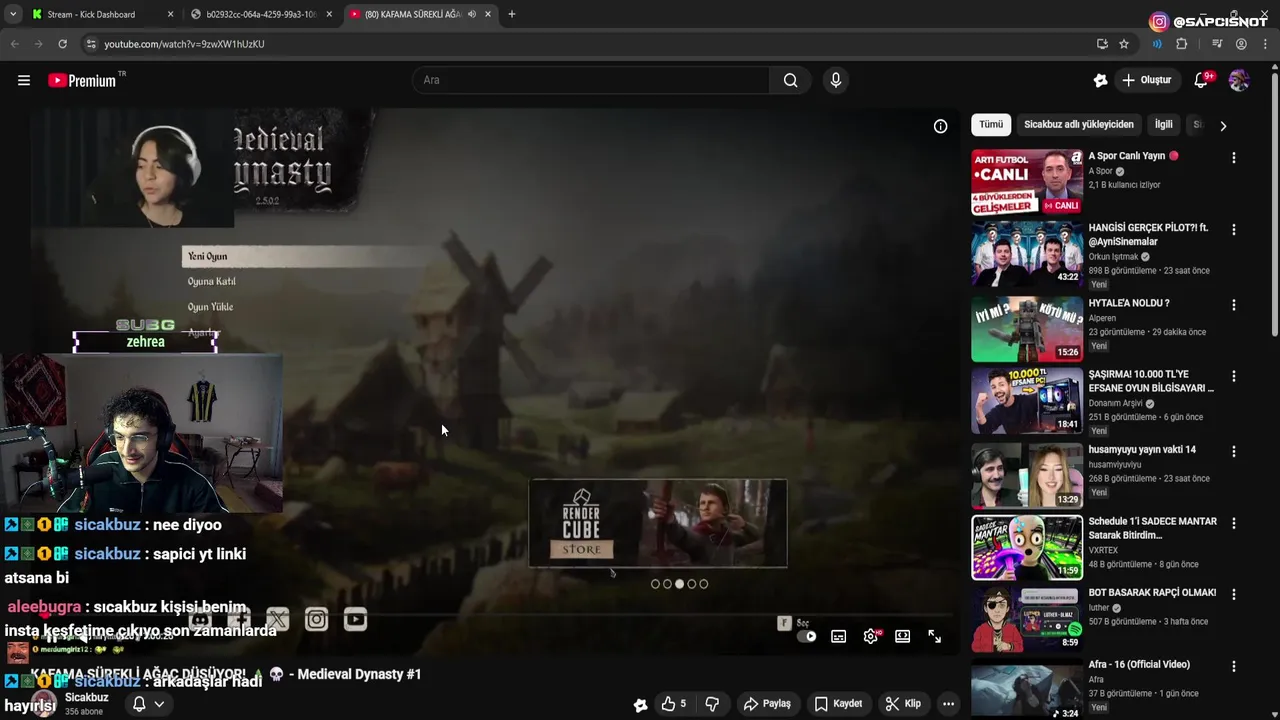The height and width of the screenshot is (720, 1280).
Task: Click the install app icon in address bar
Action: 1102,44
